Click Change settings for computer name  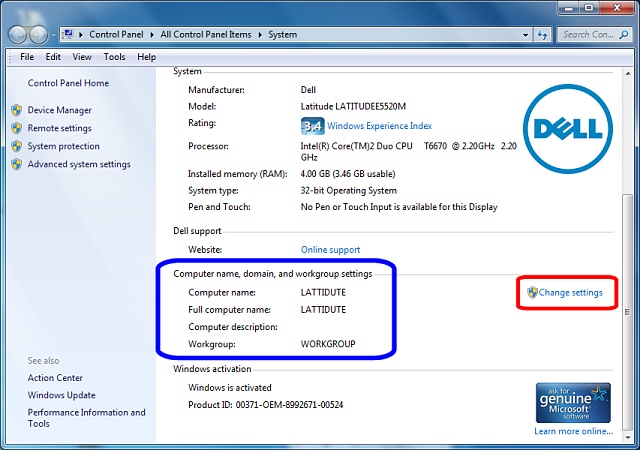click(570, 292)
